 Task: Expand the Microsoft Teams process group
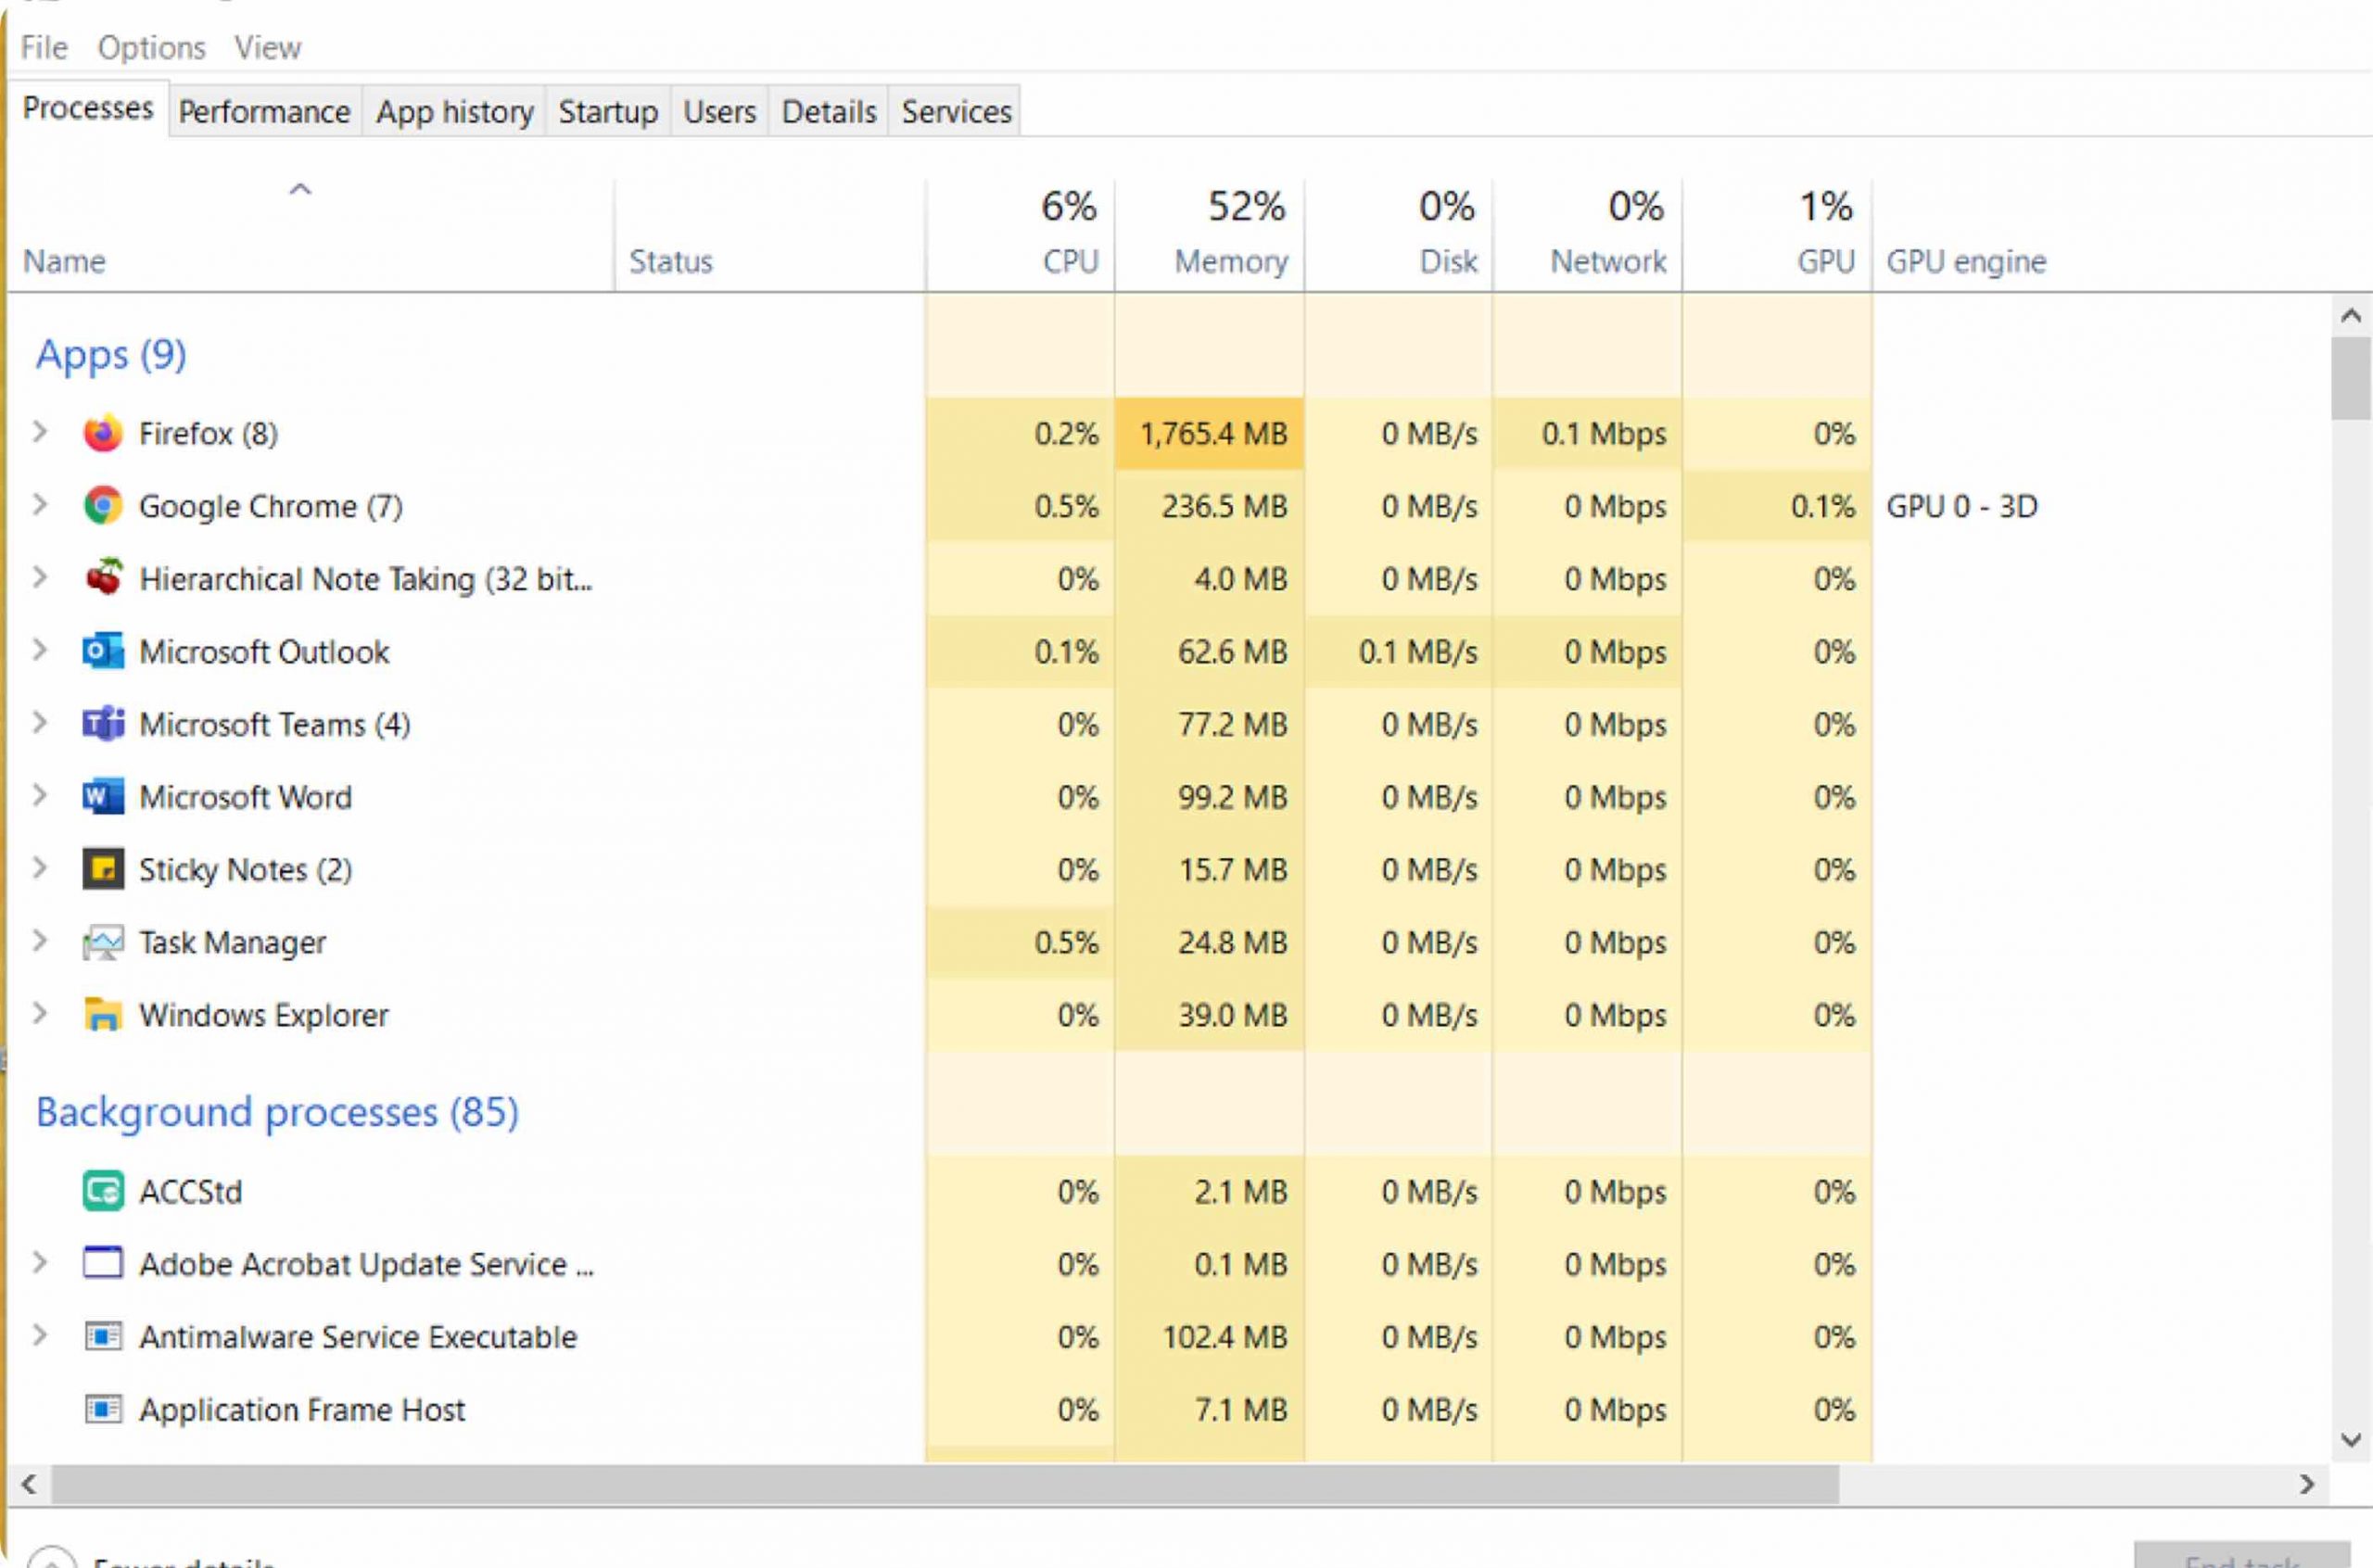[x=40, y=723]
